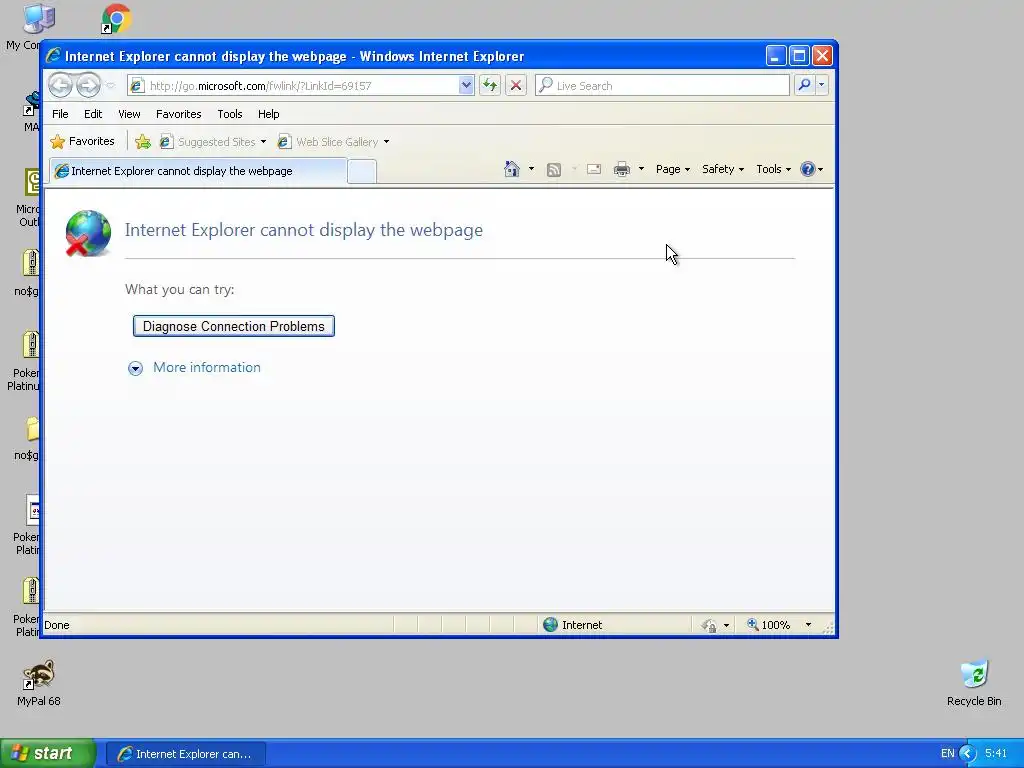
Task: Click the Print icon
Action: [622, 170]
